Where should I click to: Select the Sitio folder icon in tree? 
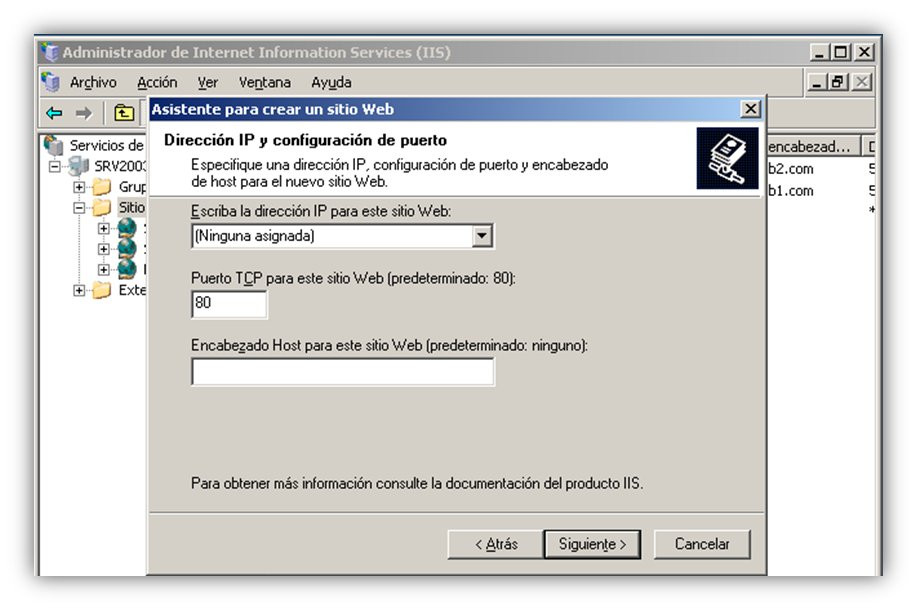[x=102, y=207]
